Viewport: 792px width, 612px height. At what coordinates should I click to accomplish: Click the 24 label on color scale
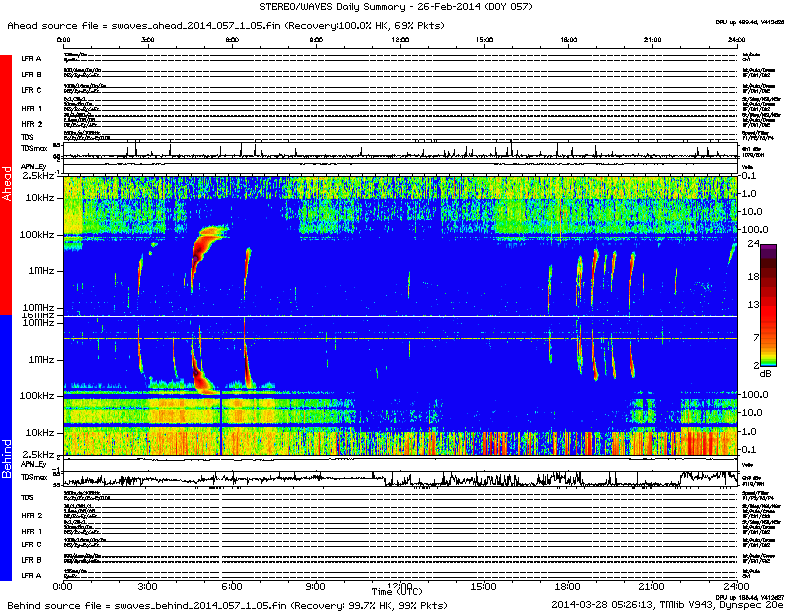pos(753,244)
